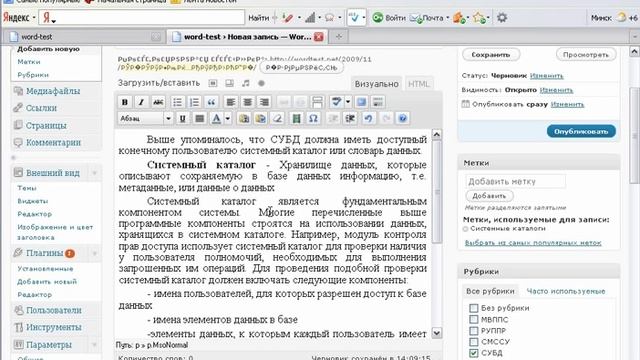Uncheck the 'СУБД' category
Screen dimensions: 640x360
click(x=473, y=353)
